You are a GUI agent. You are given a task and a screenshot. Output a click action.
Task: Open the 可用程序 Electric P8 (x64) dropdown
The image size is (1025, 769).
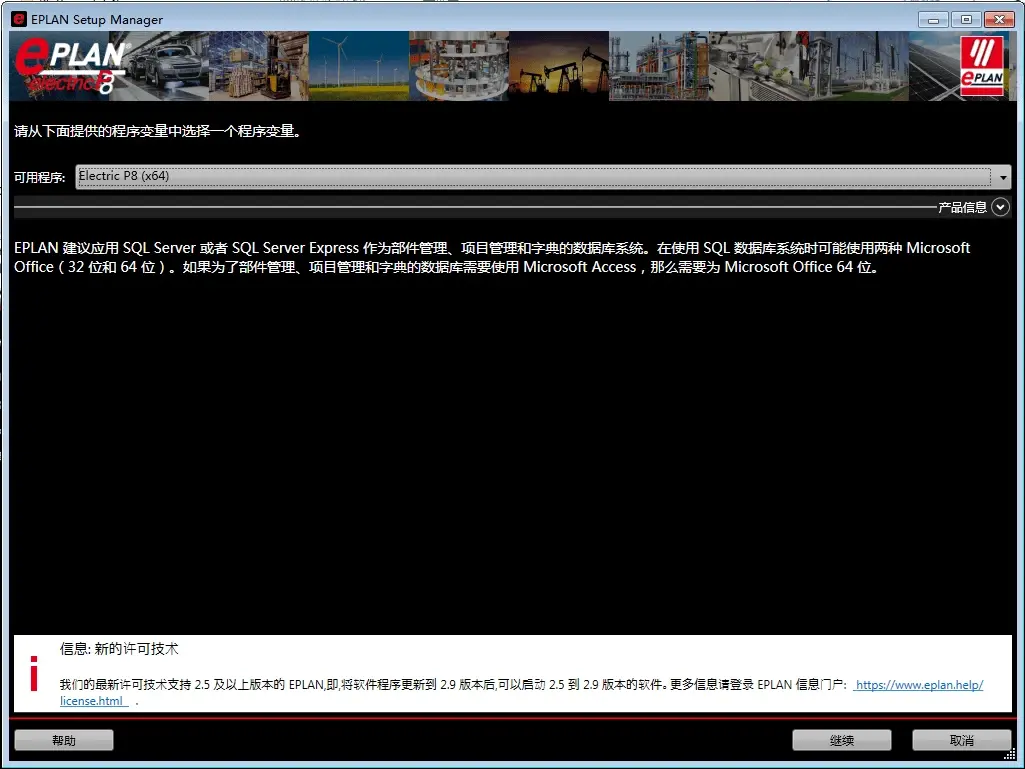click(x=543, y=177)
